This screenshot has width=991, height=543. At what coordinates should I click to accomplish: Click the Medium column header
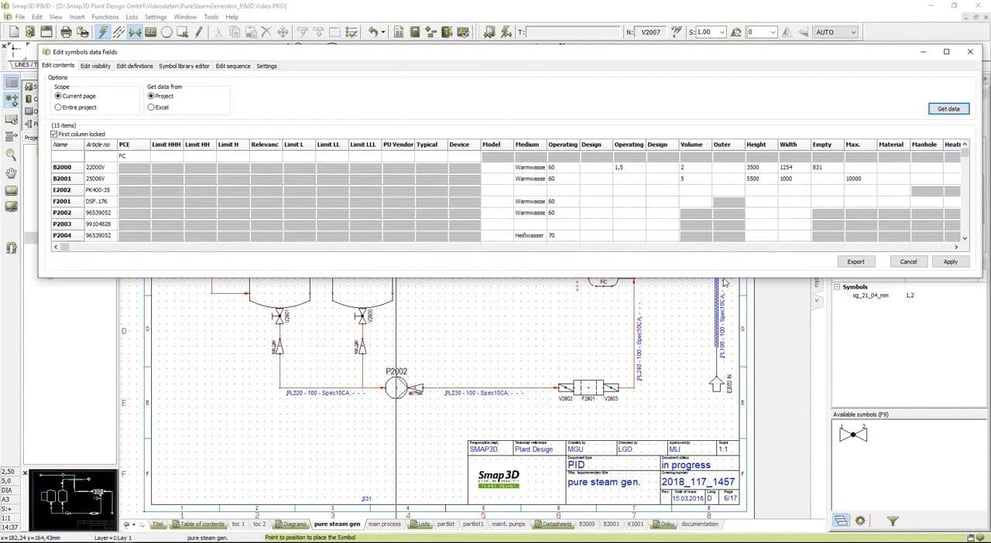pos(530,145)
